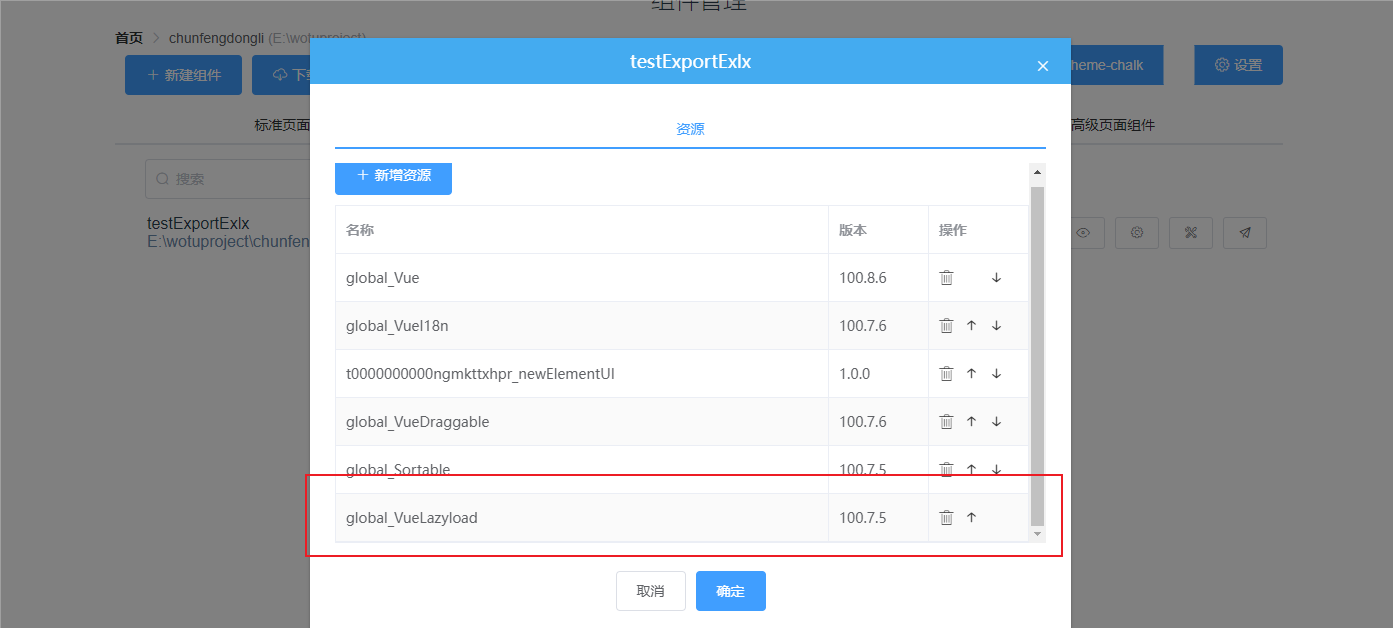Image resolution: width=1393 pixels, height=628 pixels.
Task: Click the 新建组件 button
Action: click(x=183, y=75)
